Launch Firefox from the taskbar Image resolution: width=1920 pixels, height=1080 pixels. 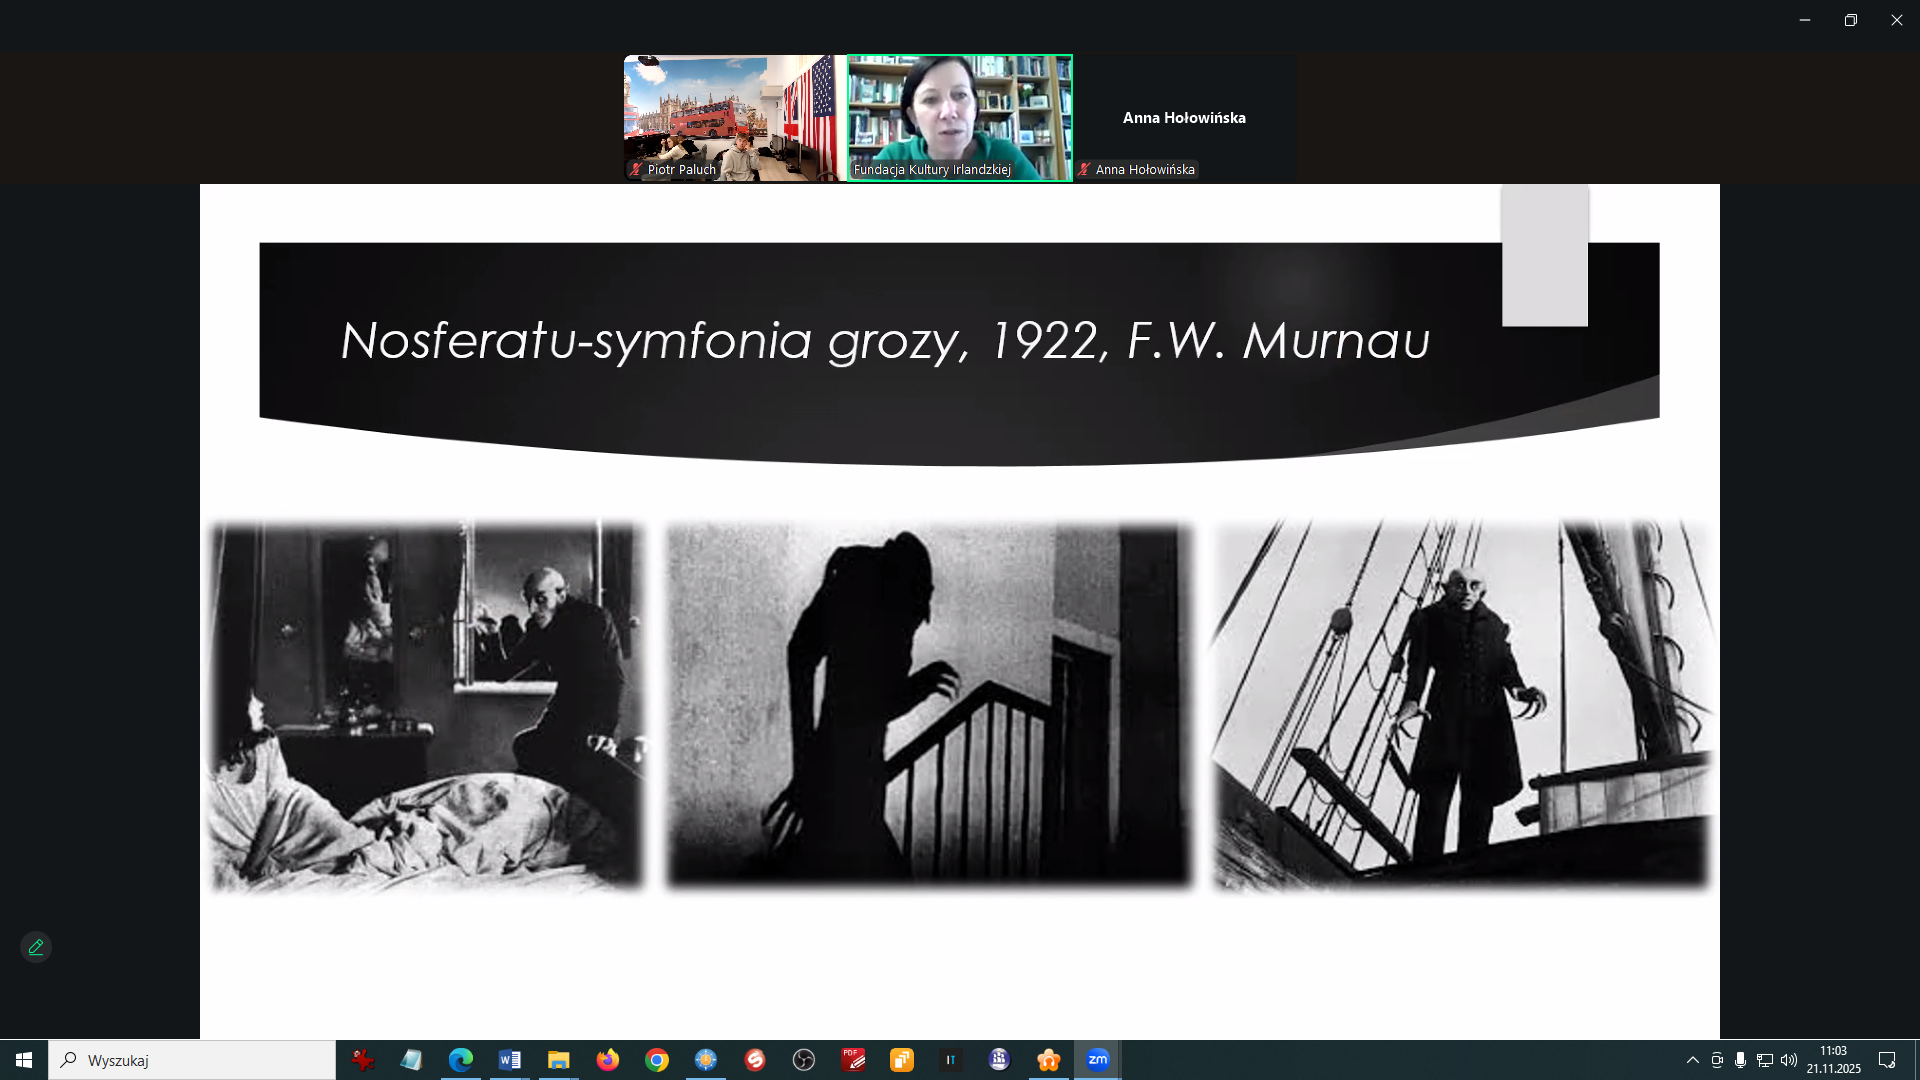coord(608,1060)
